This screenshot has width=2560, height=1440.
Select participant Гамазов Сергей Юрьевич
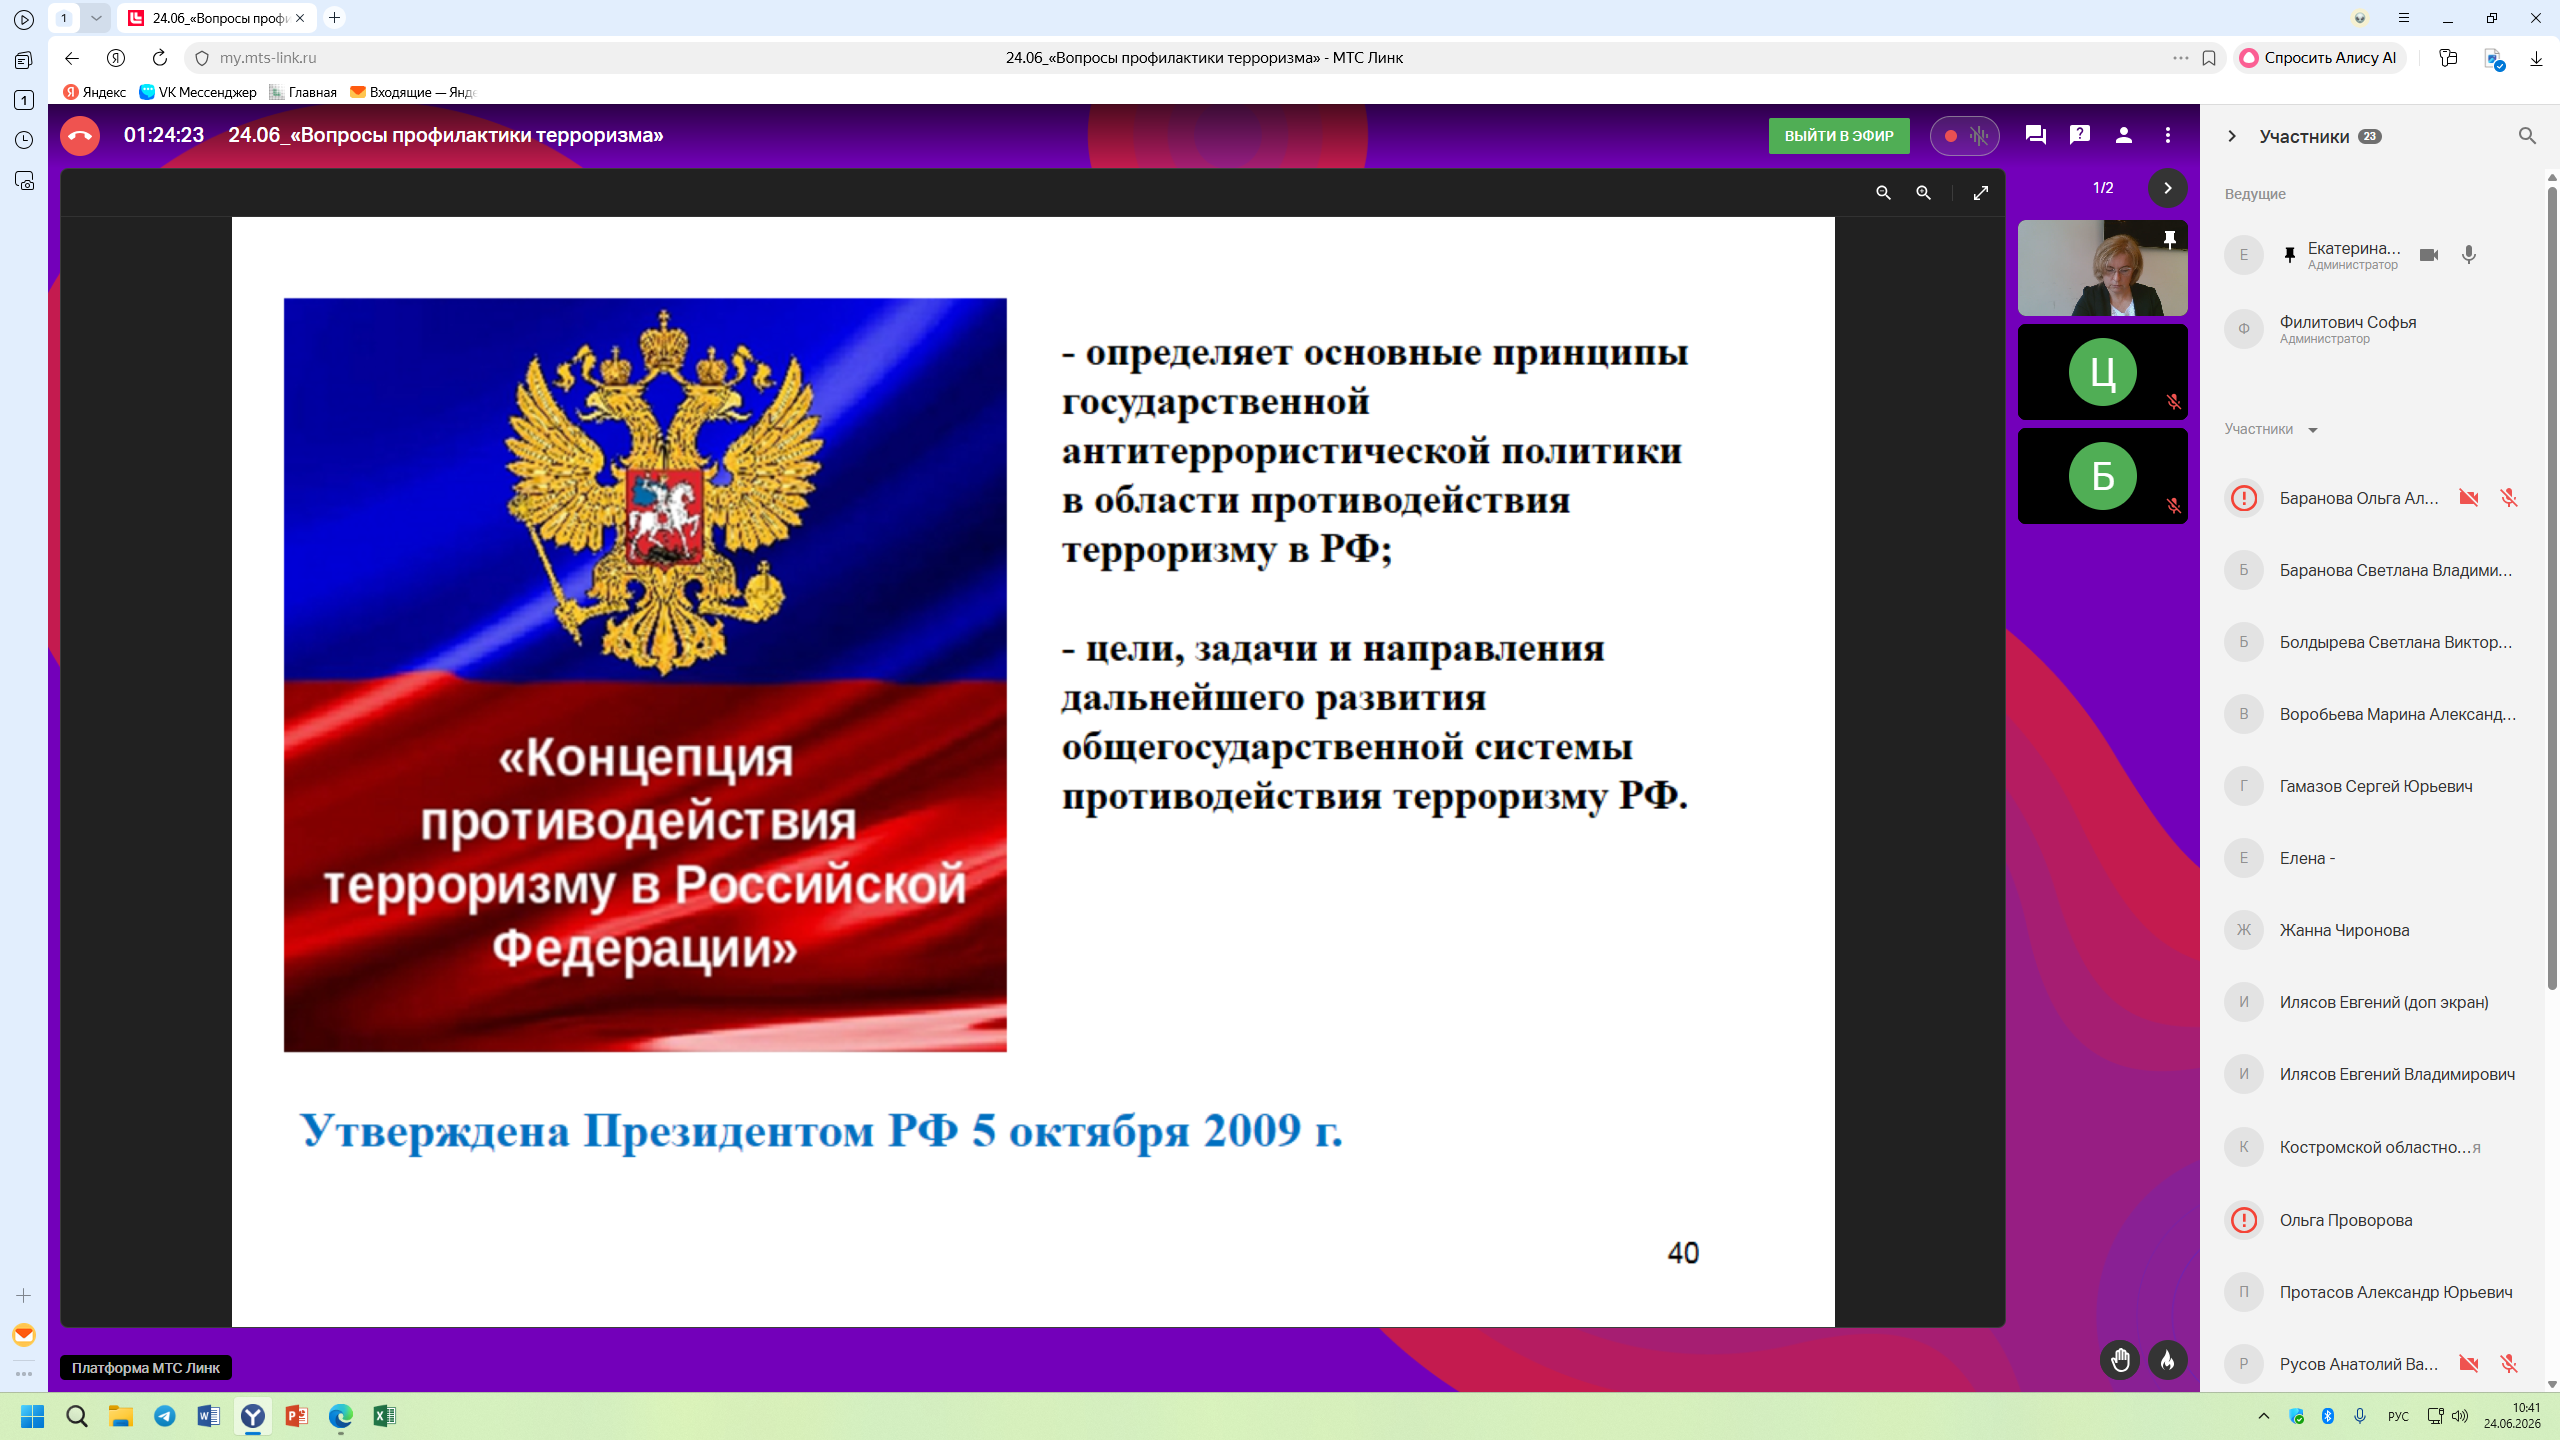(x=2372, y=786)
